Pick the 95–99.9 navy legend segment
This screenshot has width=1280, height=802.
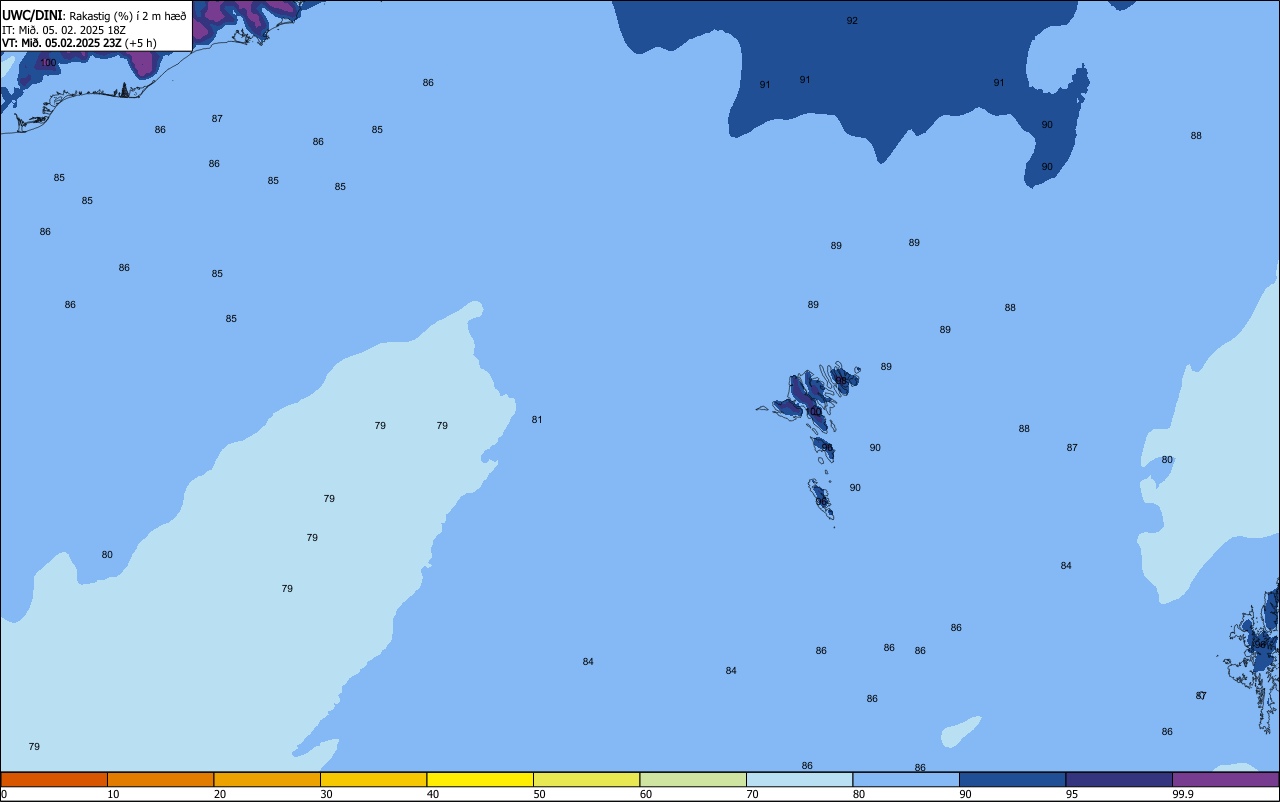1119,779
